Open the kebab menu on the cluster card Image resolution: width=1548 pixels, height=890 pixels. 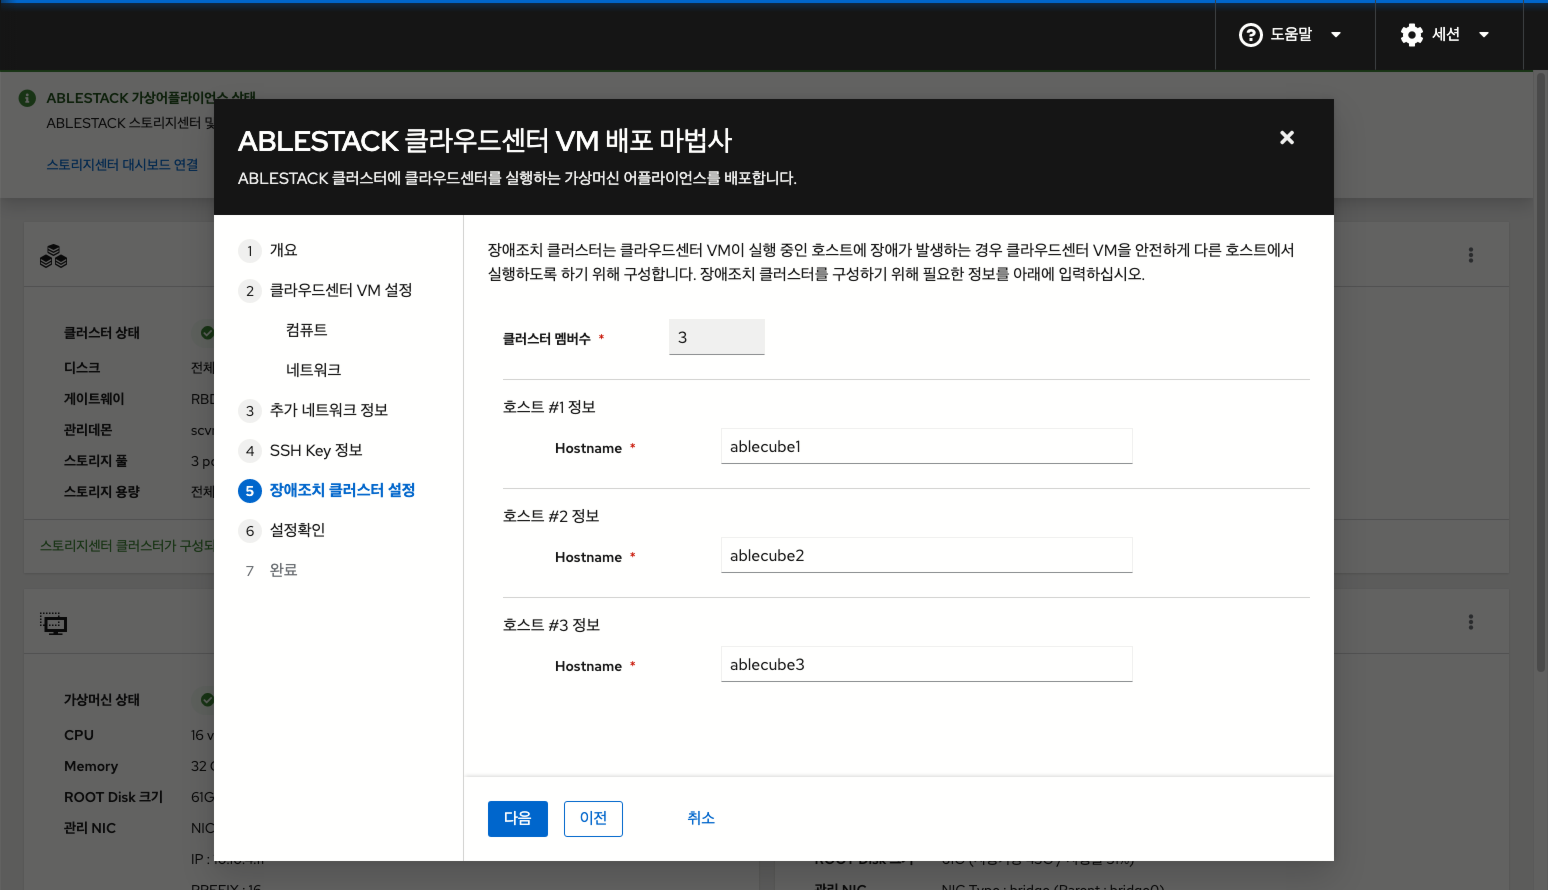[1470, 255]
